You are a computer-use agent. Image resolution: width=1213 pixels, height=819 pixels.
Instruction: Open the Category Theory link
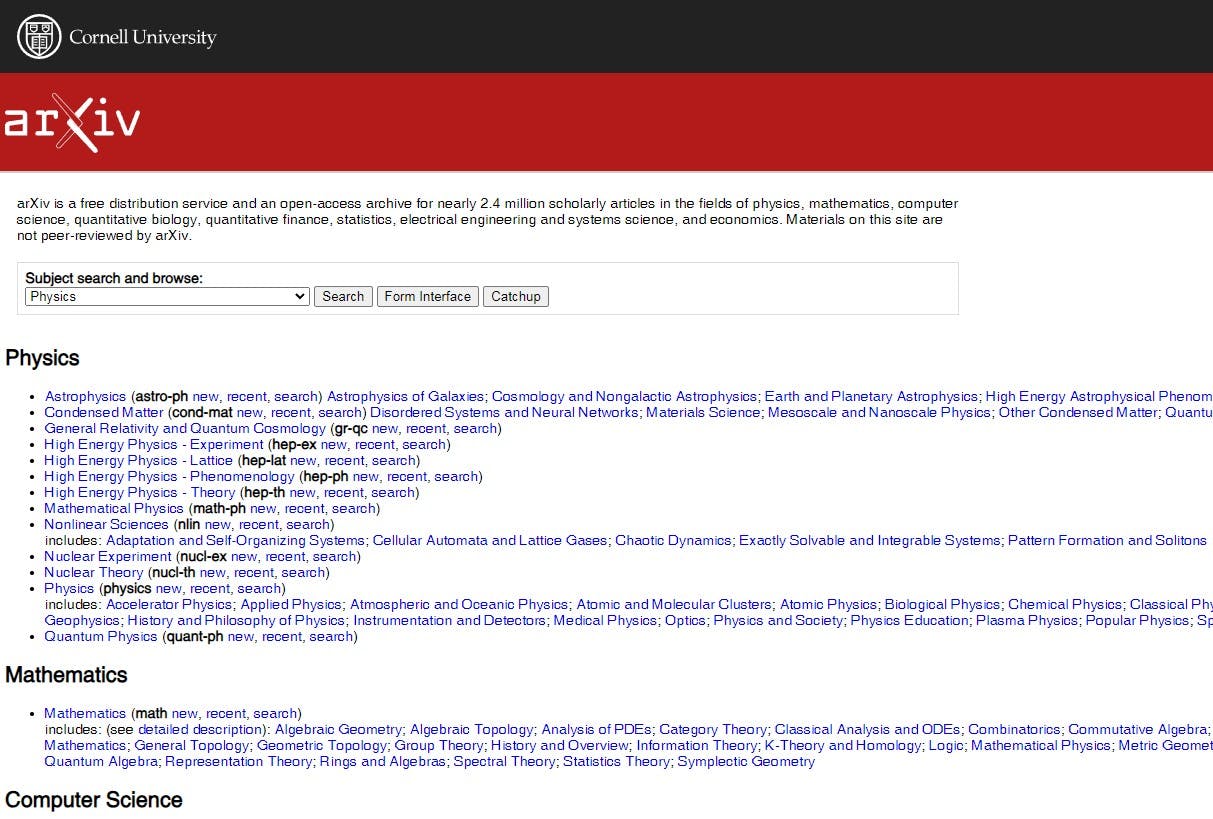pyautogui.click(x=713, y=730)
